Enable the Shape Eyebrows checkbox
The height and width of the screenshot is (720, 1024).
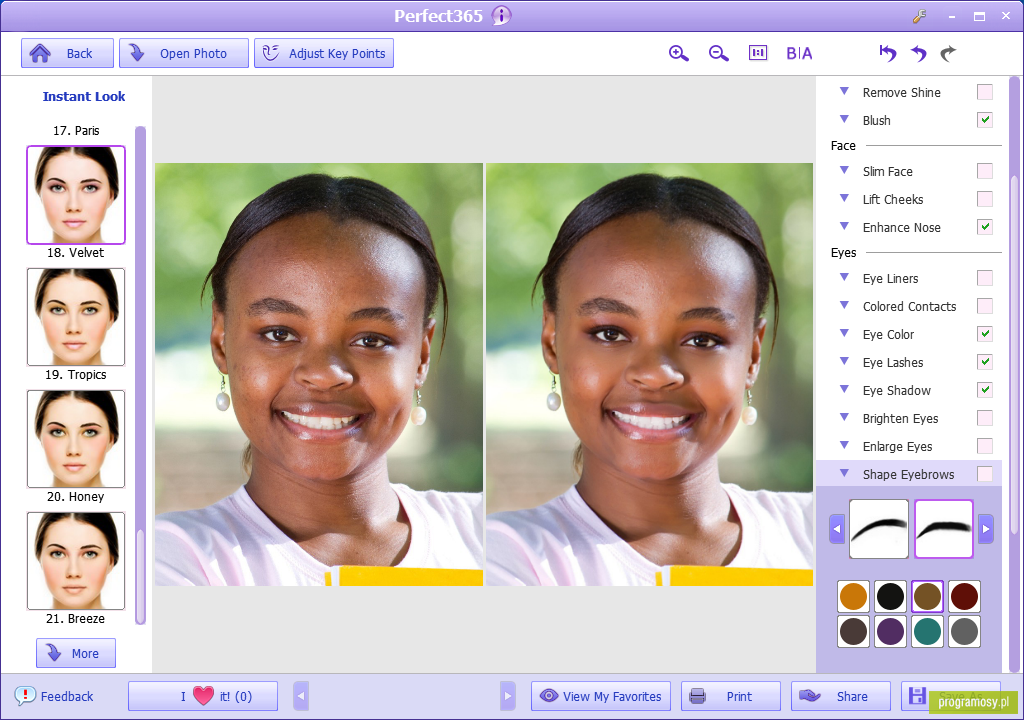point(985,474)
